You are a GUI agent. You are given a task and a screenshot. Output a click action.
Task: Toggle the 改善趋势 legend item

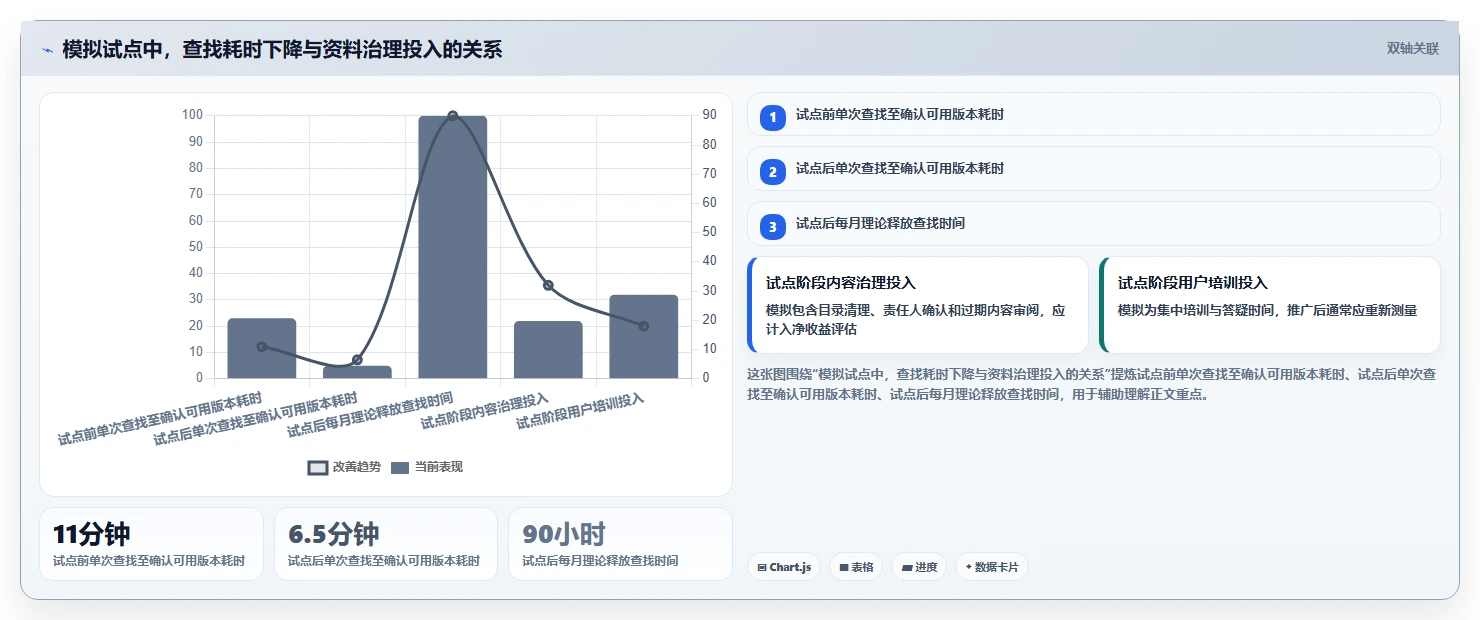click(345, 467)
